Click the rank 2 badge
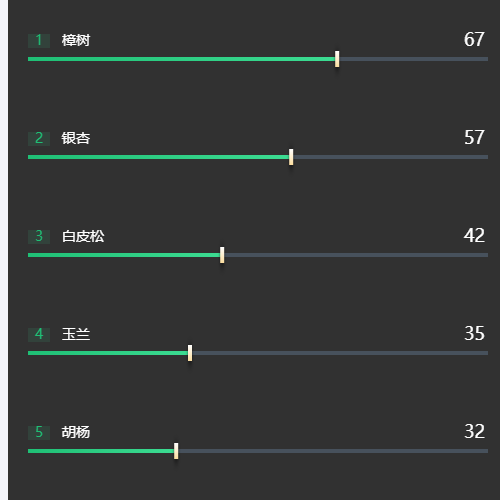Screen dimensions: 500x500 39,139
